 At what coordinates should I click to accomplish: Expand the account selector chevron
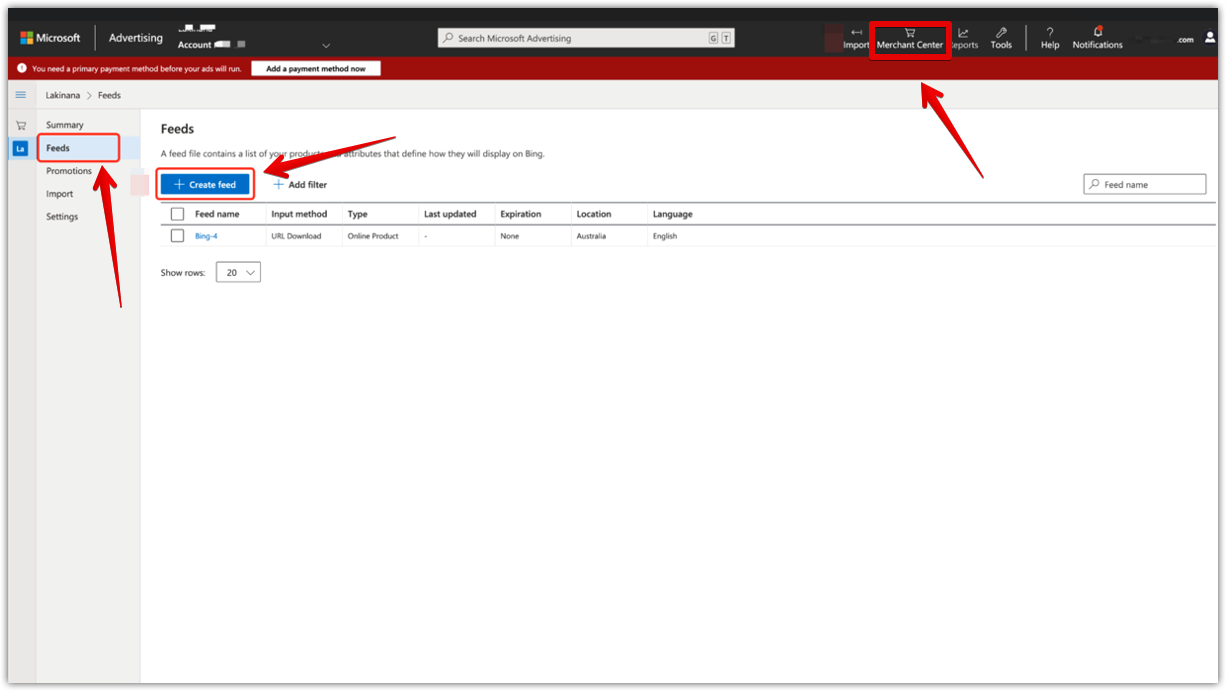[x=326, y=45]
